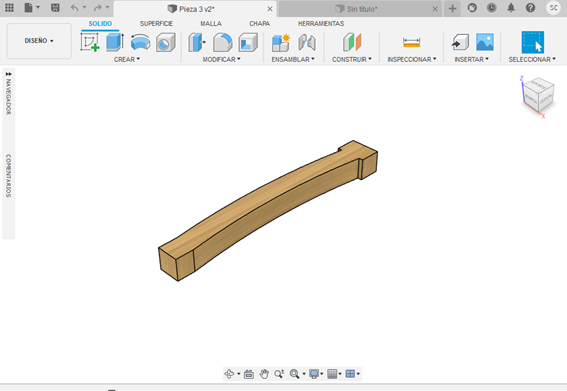
Task: Select the MALLA ribbon tab
Action: [x=211, y=24]
